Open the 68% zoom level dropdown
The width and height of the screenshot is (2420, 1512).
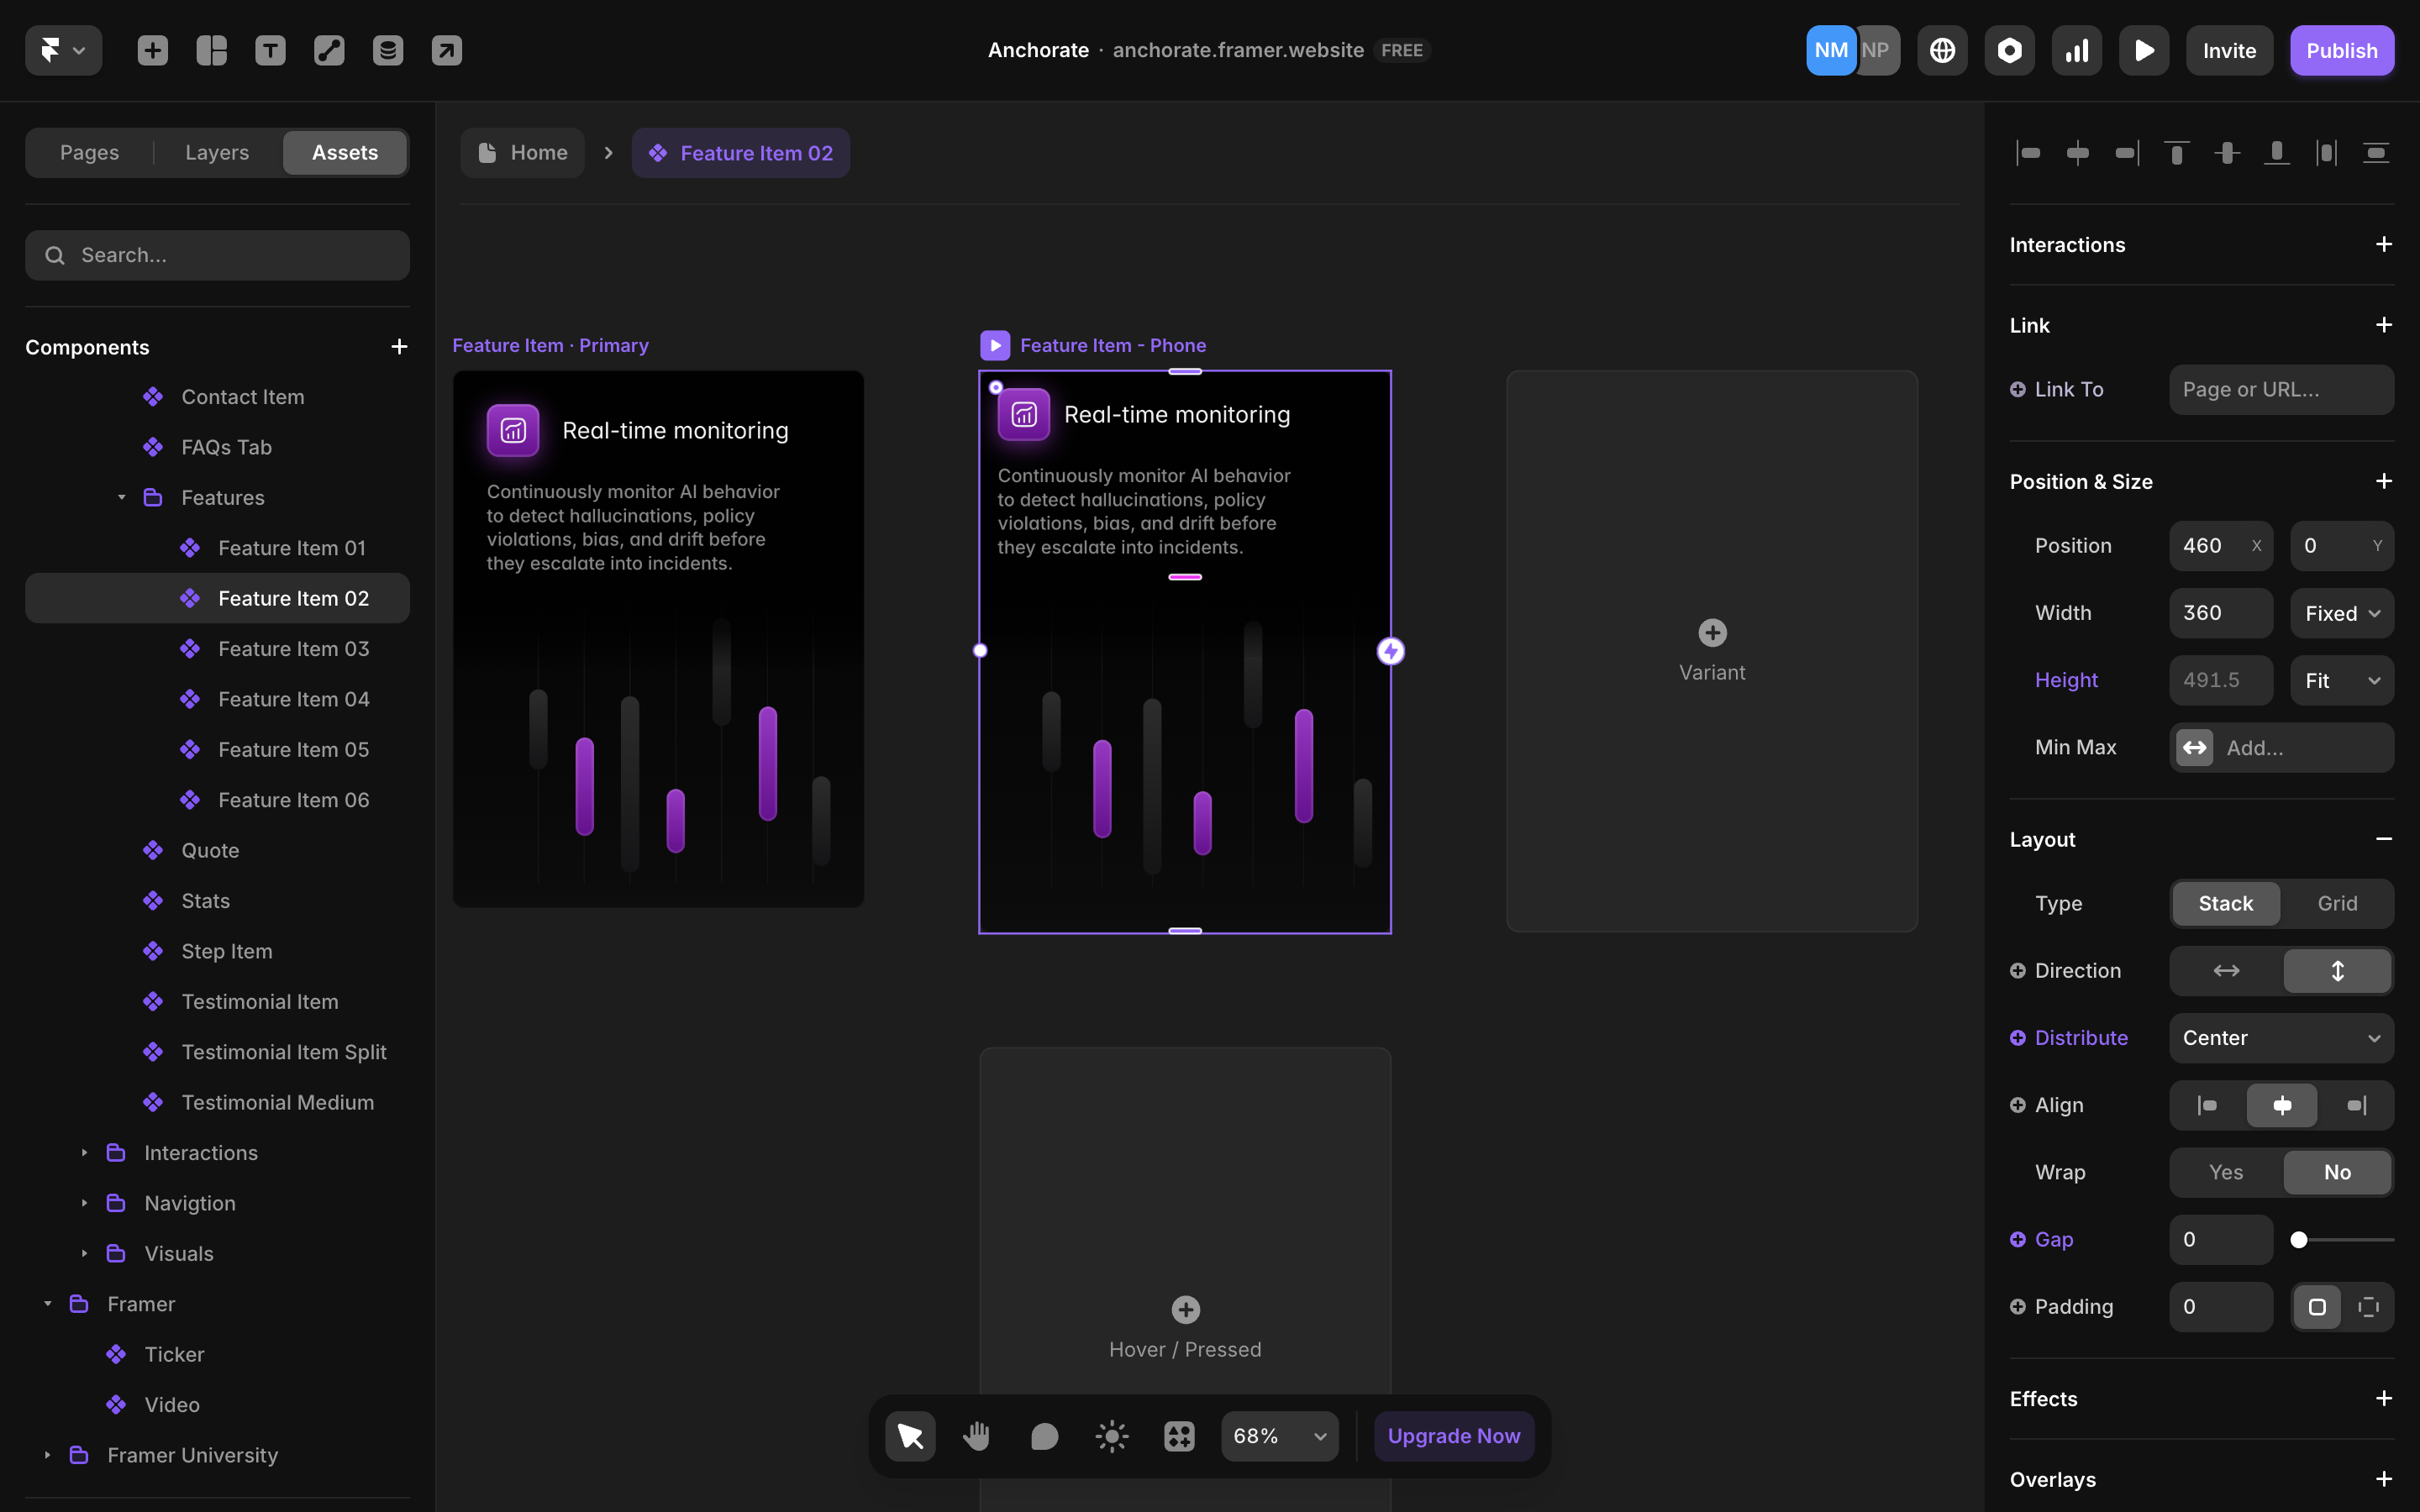coord(1279,1436)
